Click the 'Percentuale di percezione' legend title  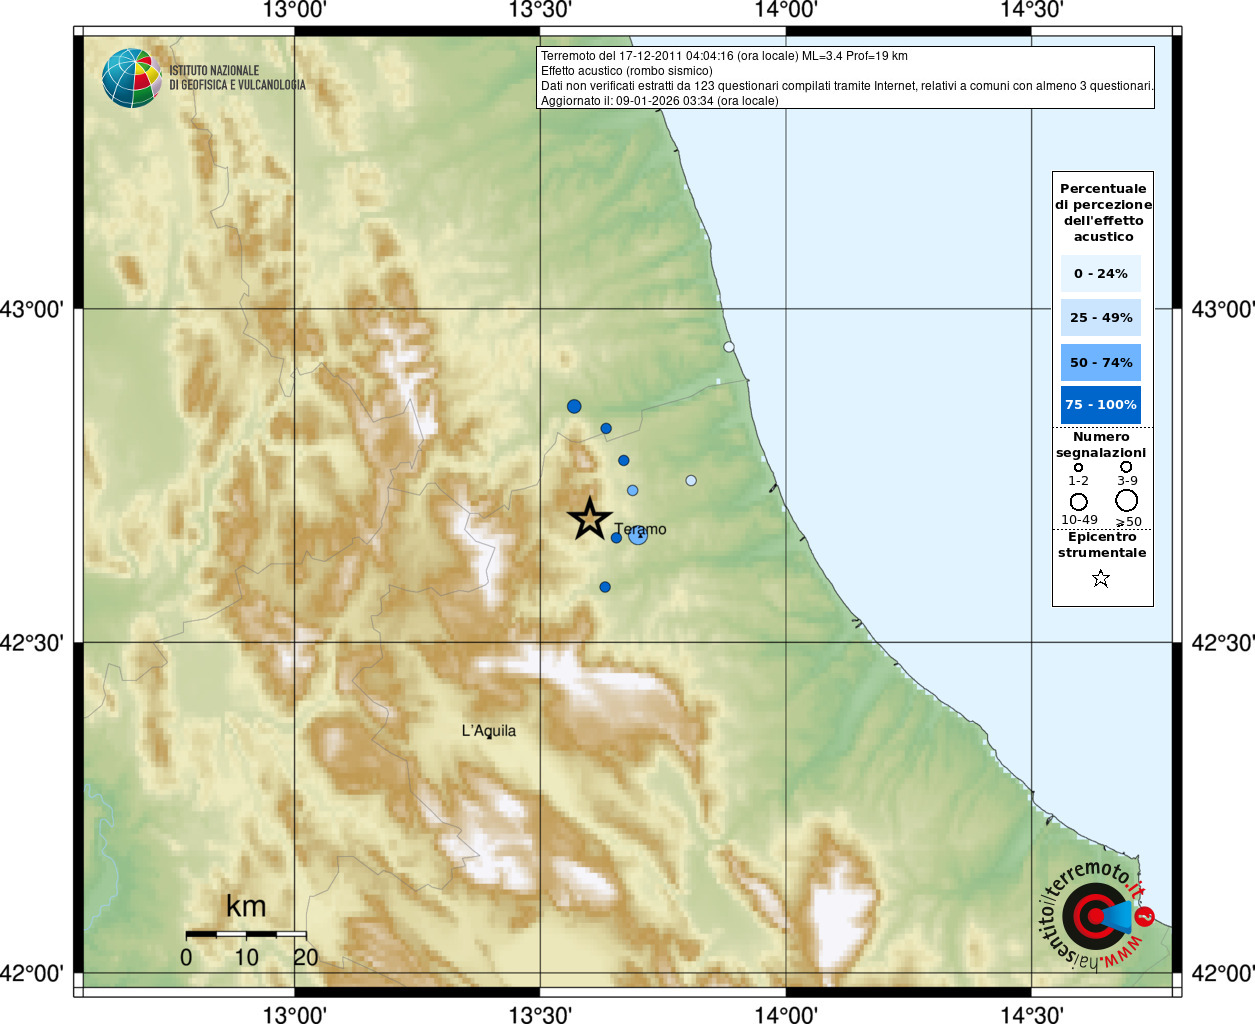click(x=1103, y=212)
